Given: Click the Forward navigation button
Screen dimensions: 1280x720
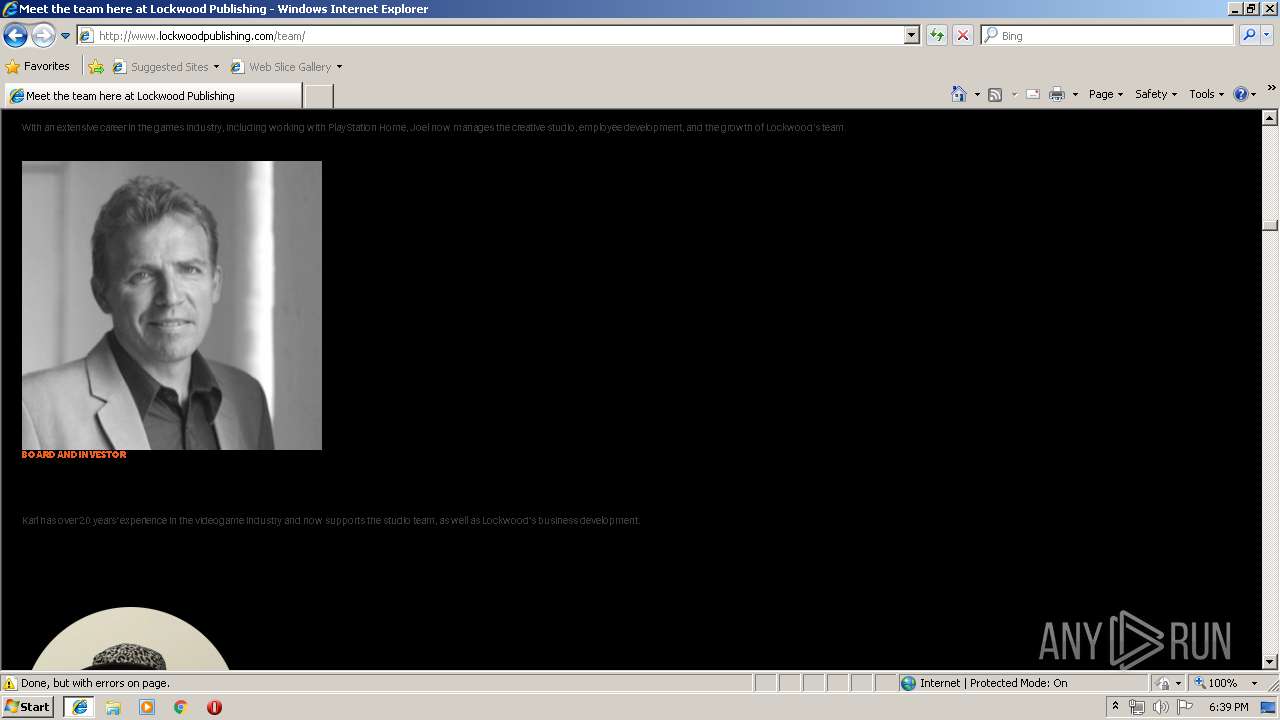Looking at the screenshot, I should click(x=43, y=36).
